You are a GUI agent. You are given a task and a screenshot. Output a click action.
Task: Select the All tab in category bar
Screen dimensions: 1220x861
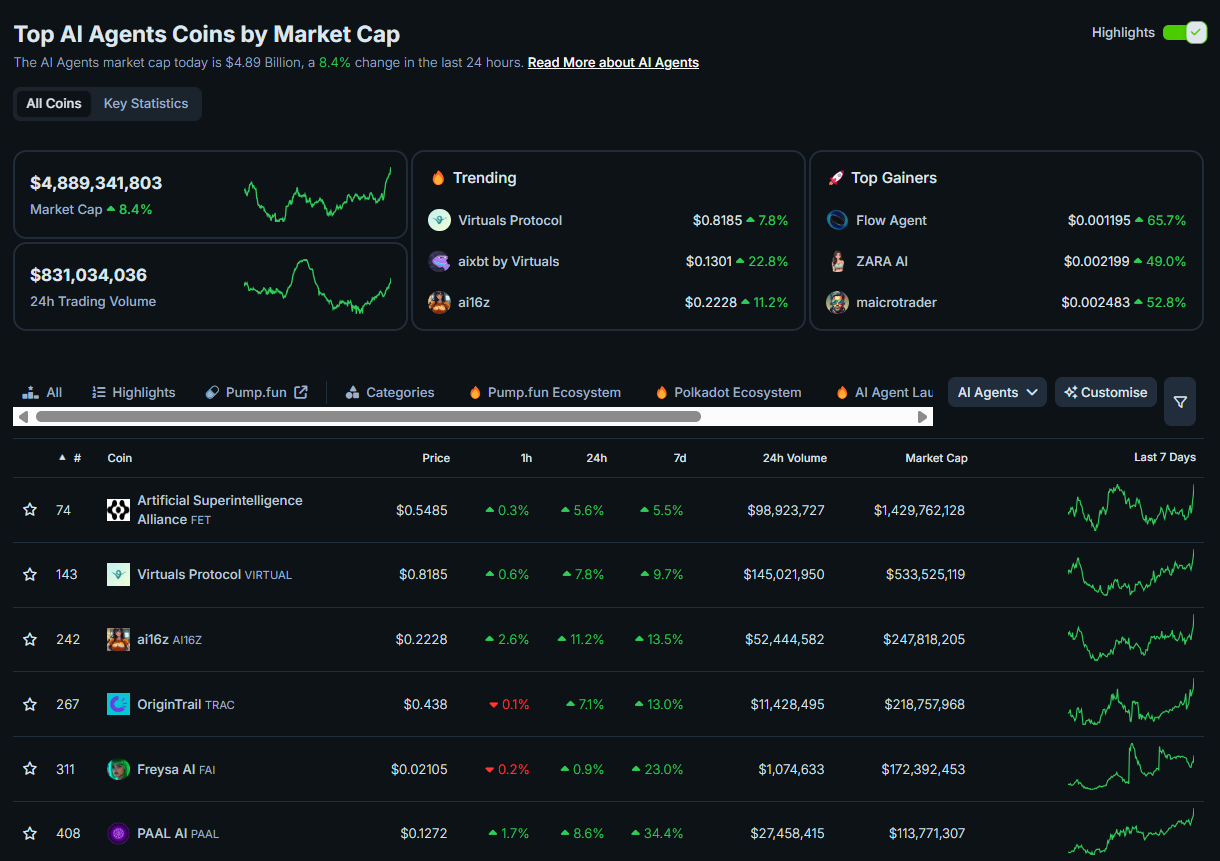pyautogui.click(x=42, y=392)
